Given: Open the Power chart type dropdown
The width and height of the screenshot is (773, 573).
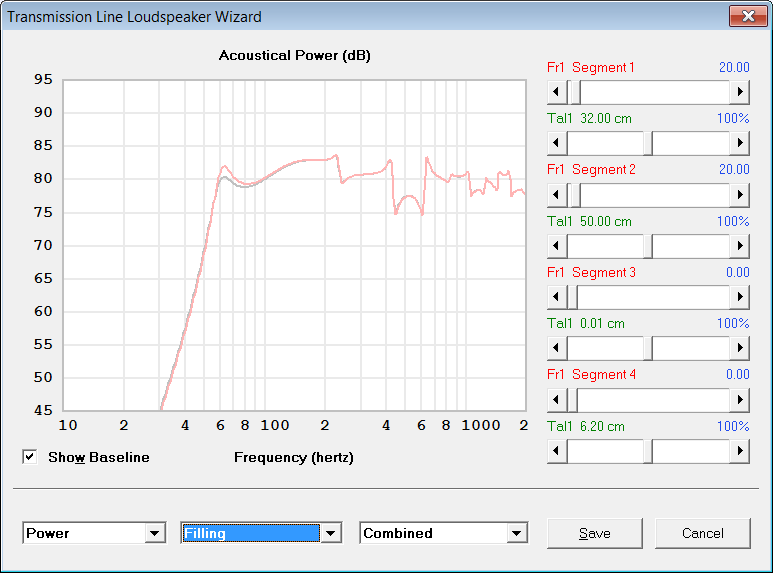Looking at the screenshot, I should tap(154, 533).
